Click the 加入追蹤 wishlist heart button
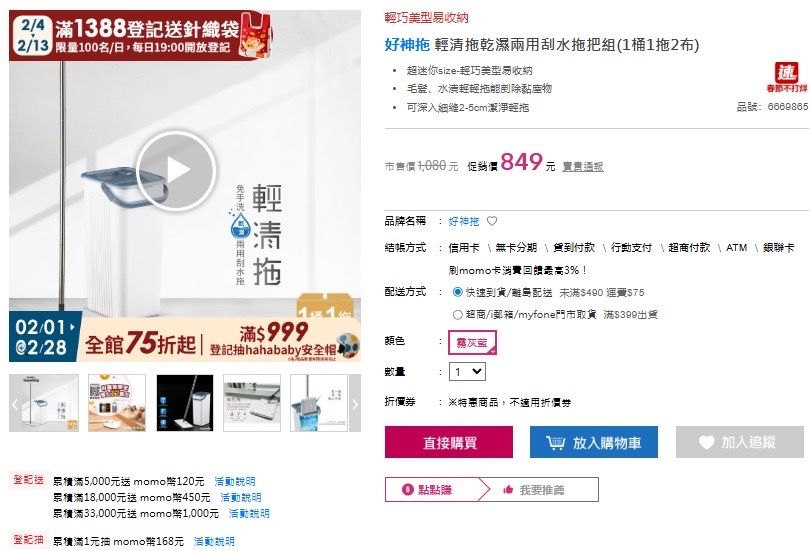810x551 pixels. [740, 442]
